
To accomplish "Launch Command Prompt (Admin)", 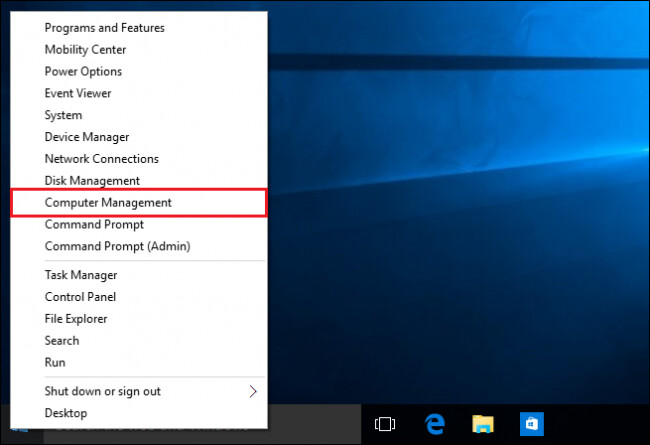I will [x=117, y=246].
